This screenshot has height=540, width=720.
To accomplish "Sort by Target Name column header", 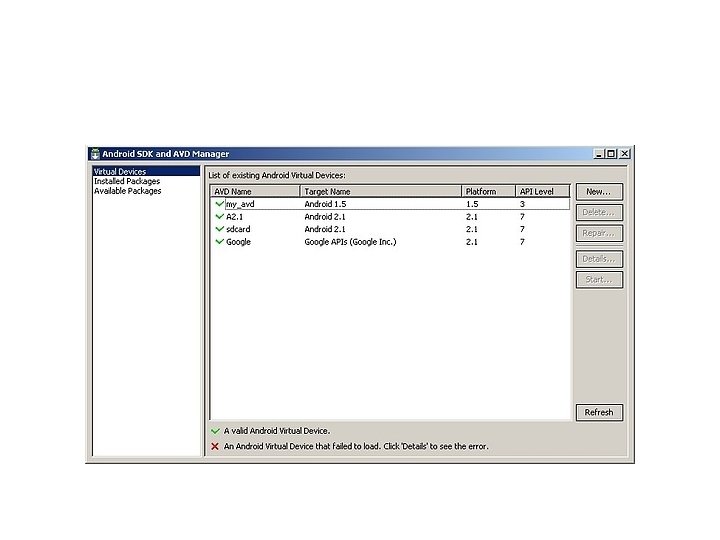I will point(380,191).
